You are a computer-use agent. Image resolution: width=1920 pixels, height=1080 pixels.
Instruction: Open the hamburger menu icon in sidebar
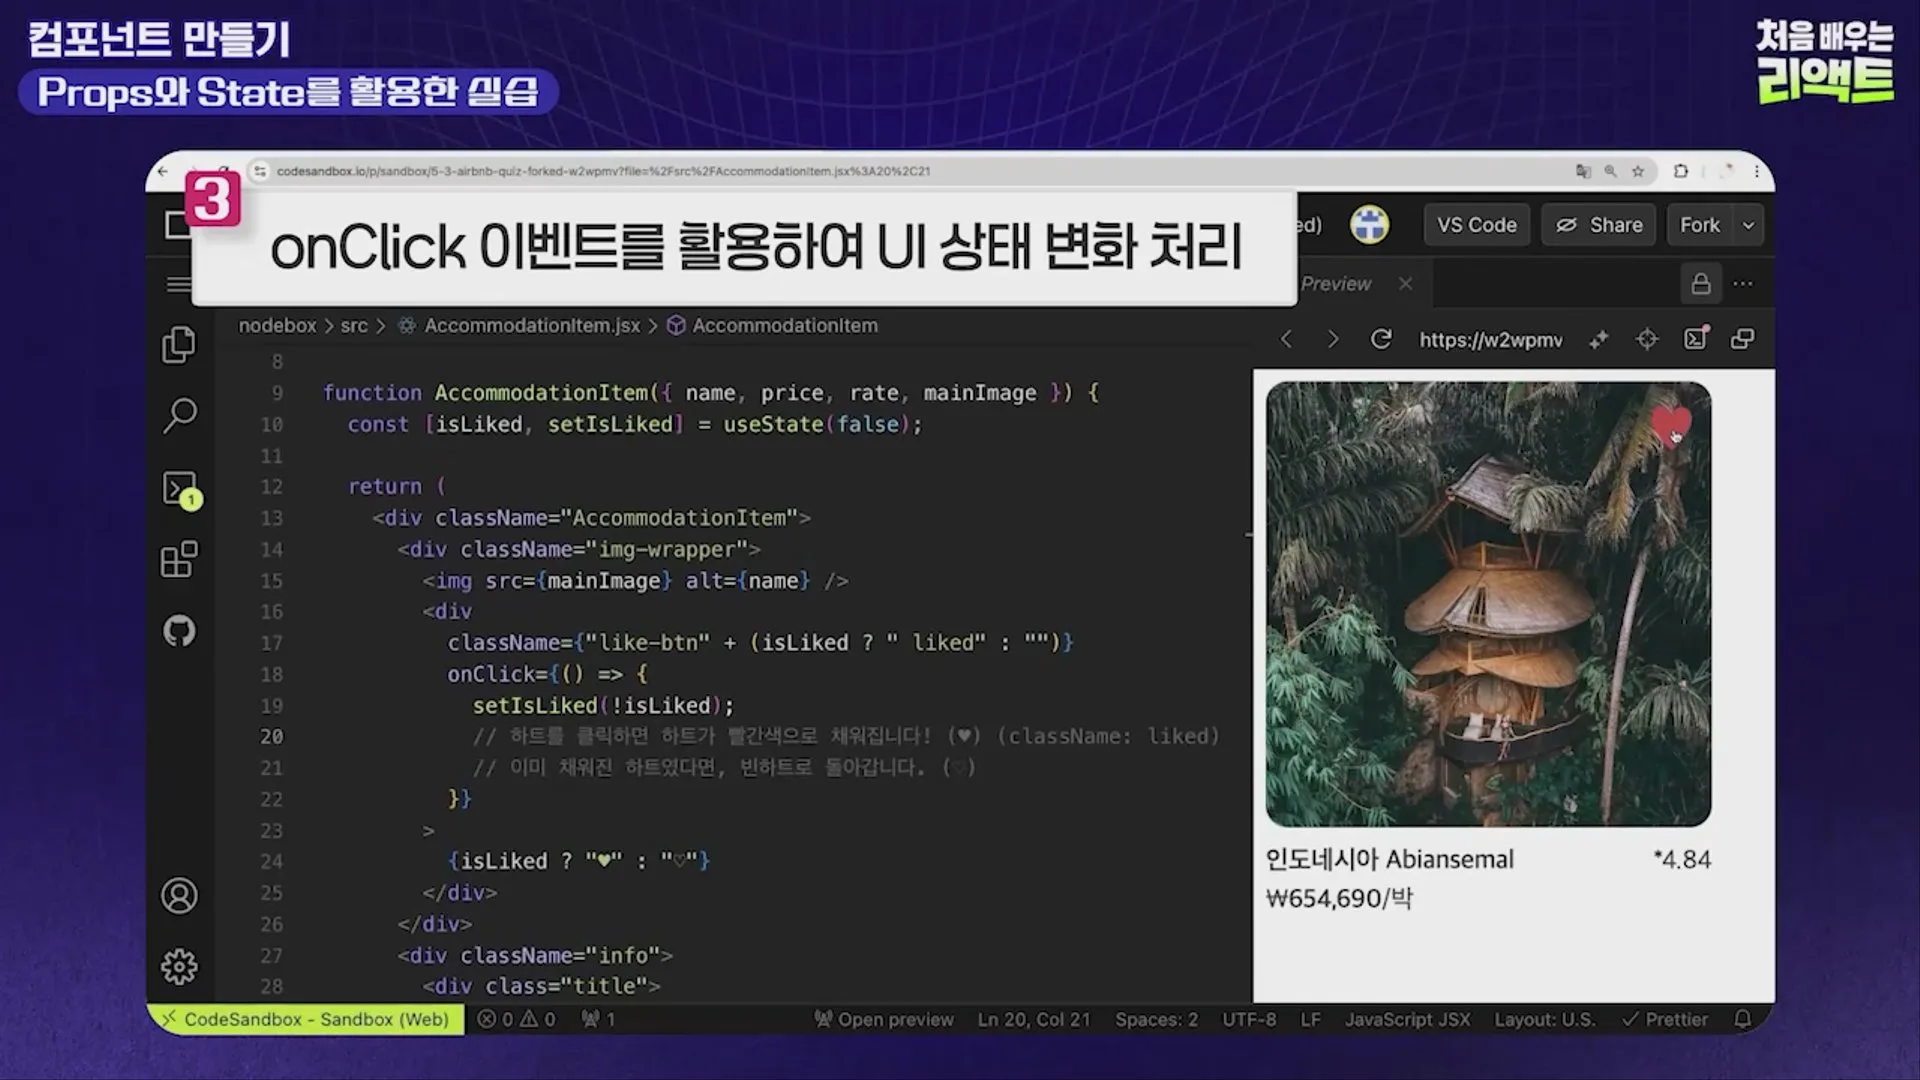pos(179,285)
